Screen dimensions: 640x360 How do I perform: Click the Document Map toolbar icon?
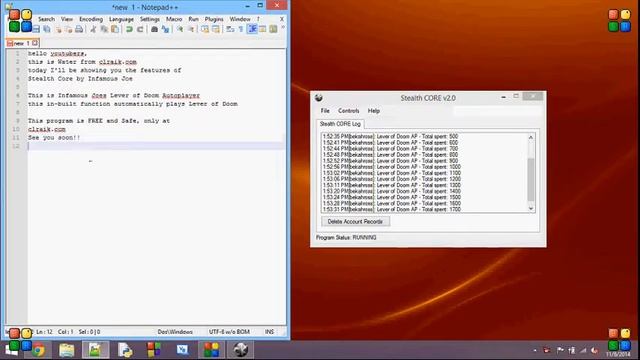(x=273, y=29)
